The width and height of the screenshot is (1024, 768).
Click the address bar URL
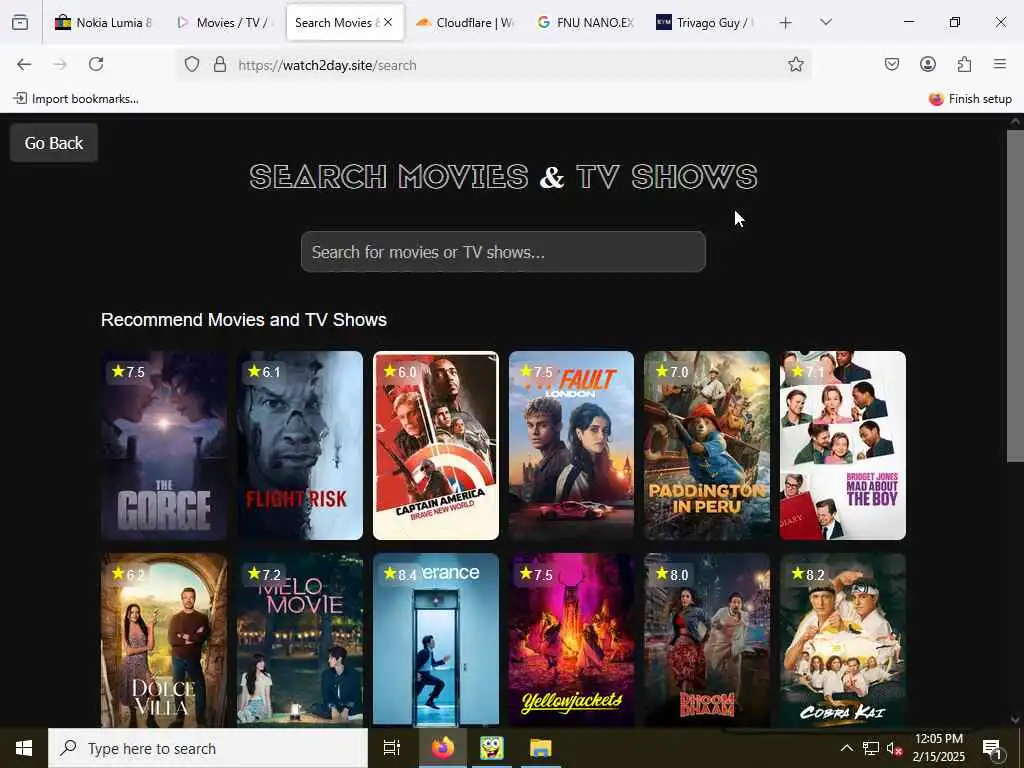[x=327, y=65]
